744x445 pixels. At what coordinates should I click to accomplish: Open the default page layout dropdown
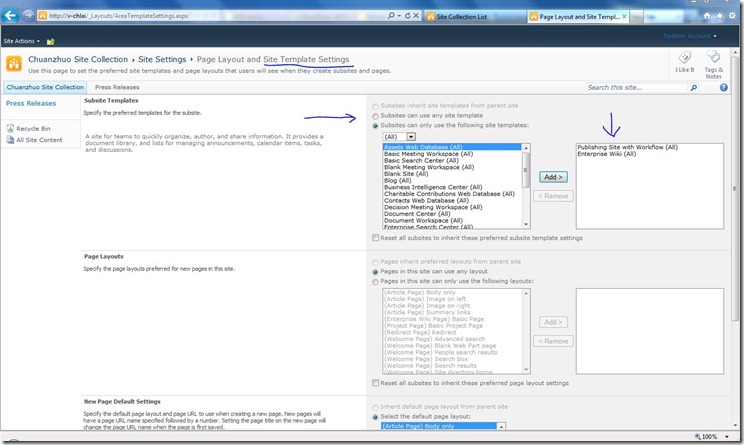443,426
